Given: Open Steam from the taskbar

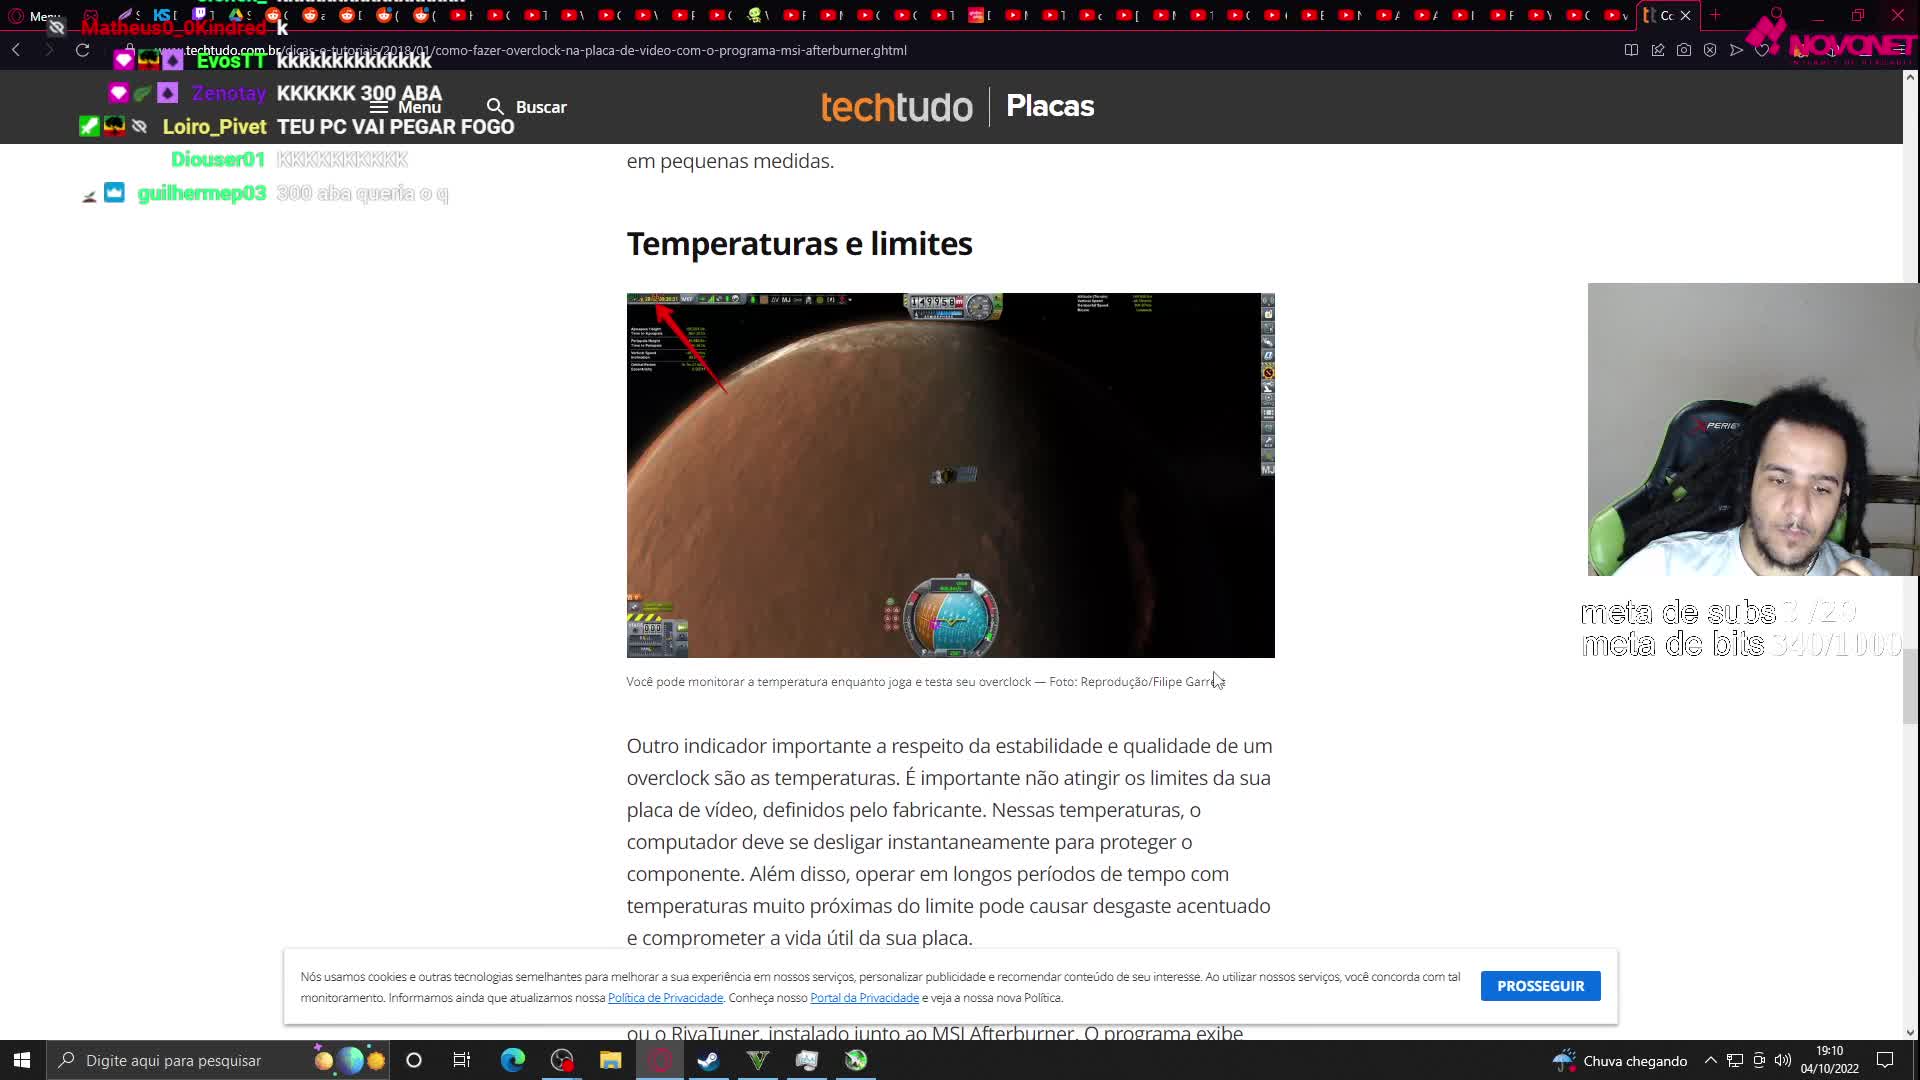Looking at the screenshot, I should point(709,1060).
